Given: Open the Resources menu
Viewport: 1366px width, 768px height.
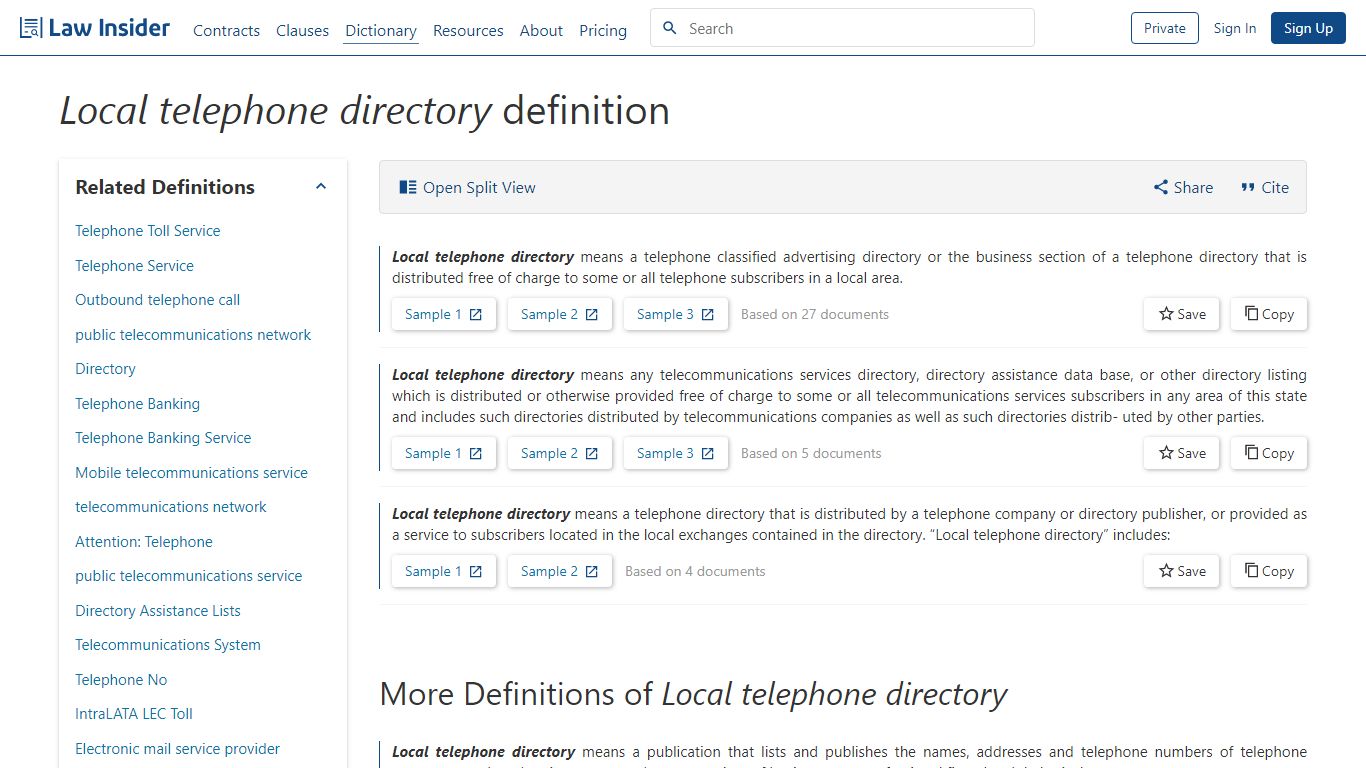Looking at the screenshot, I should click(x=468, y=30).
